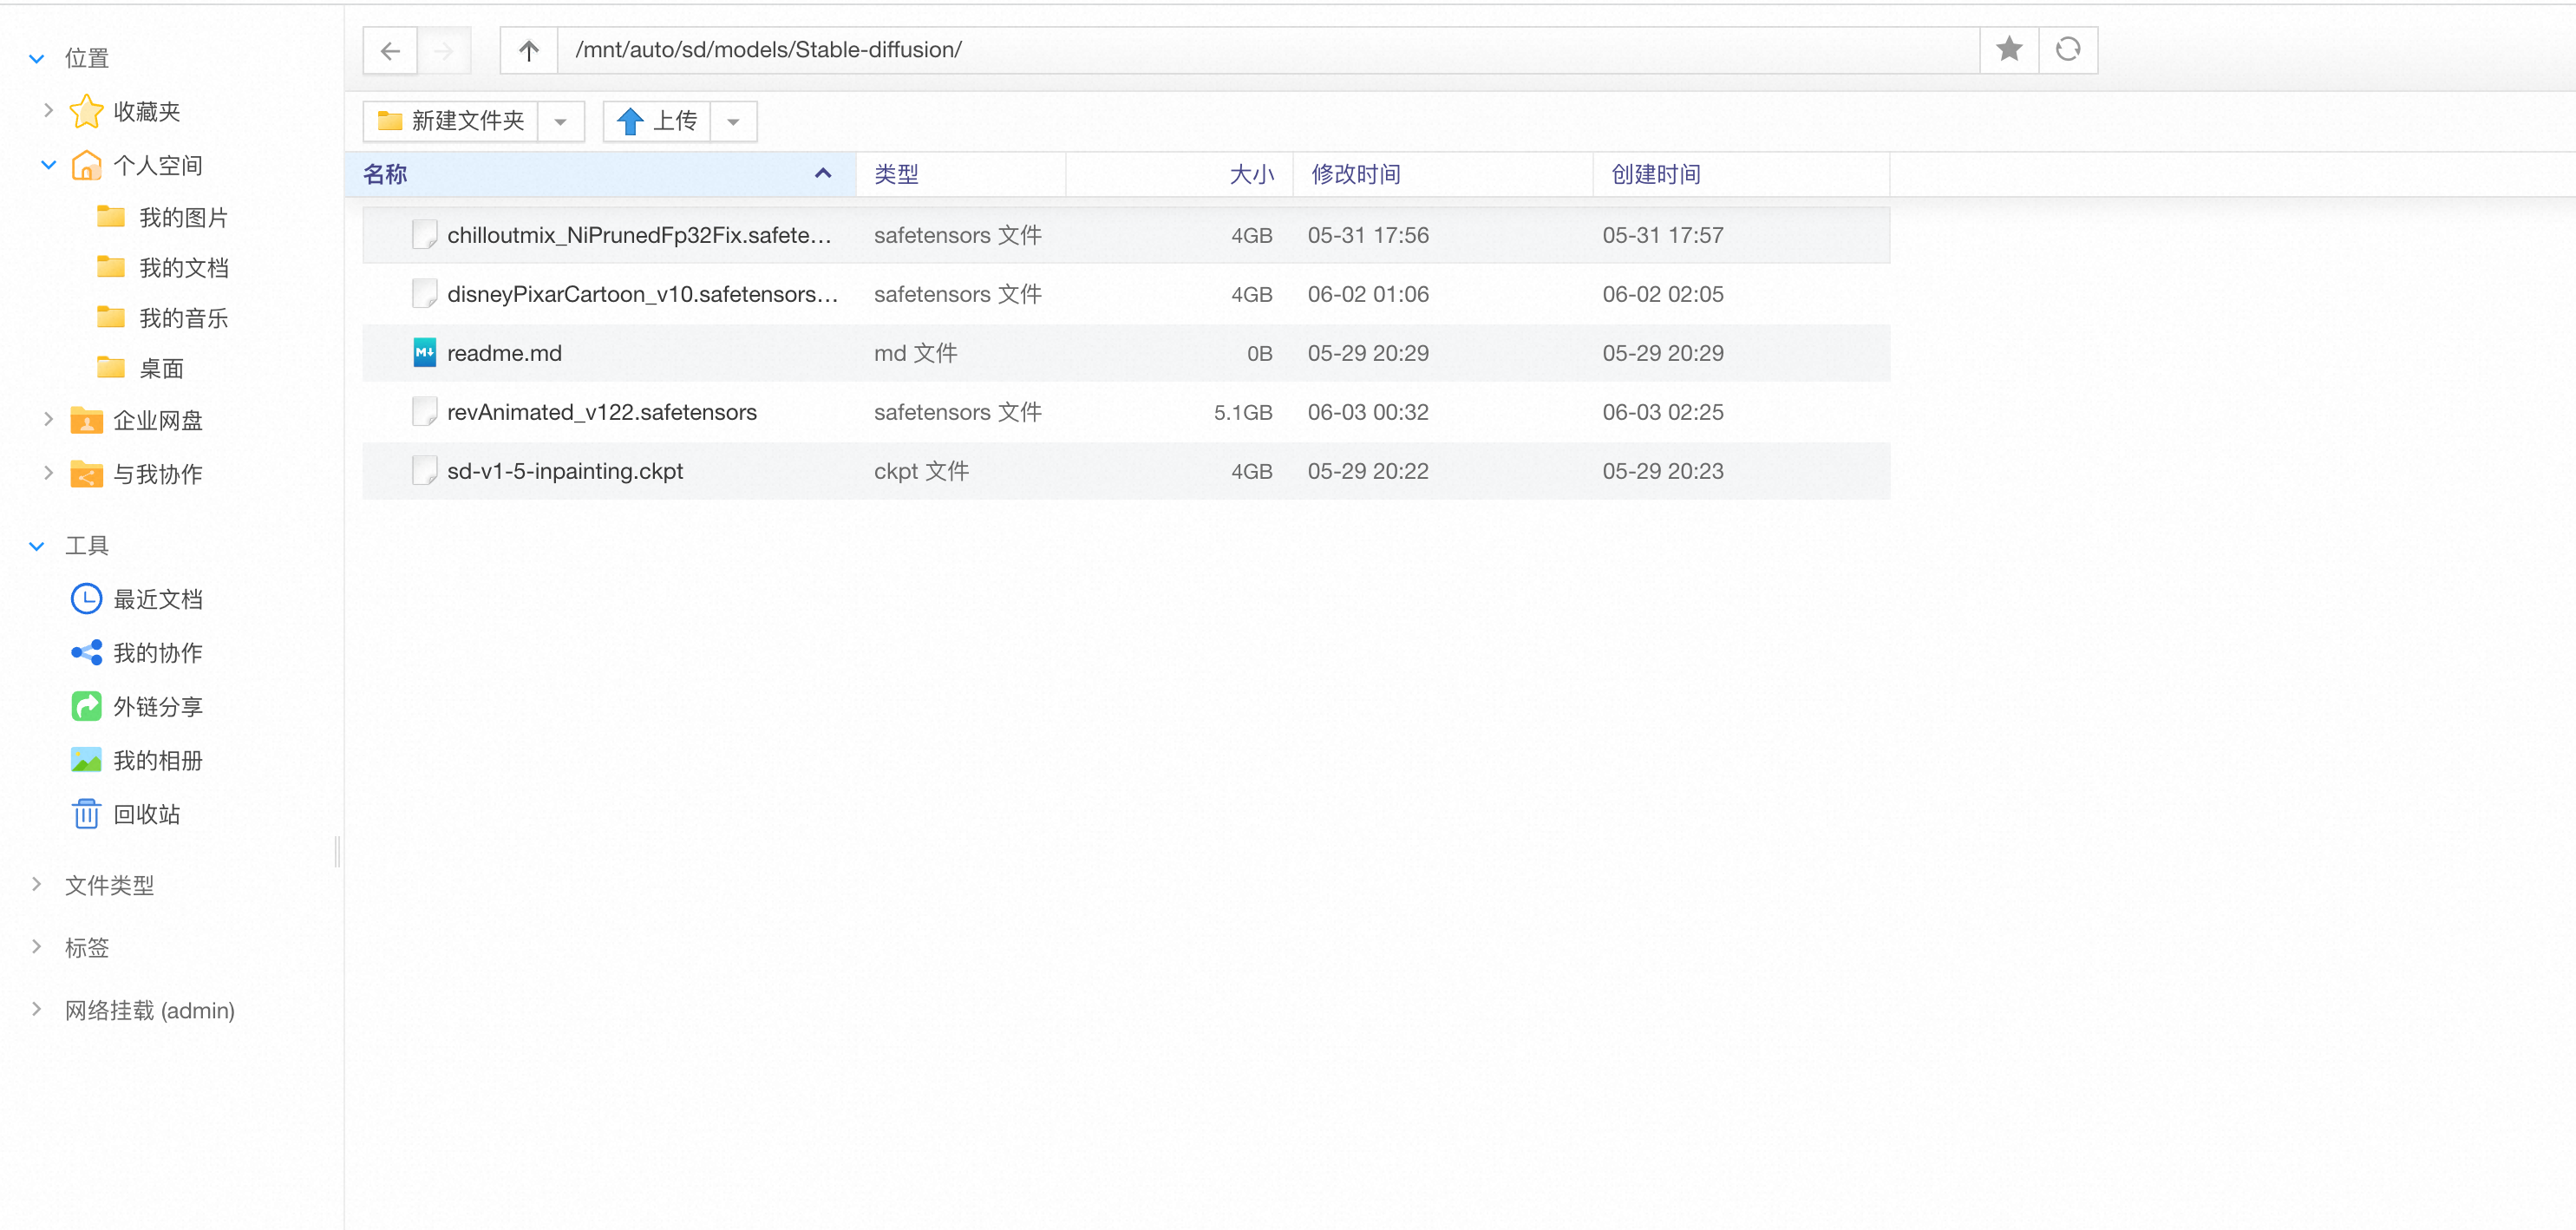Open 企业网盘 folder icon

[86, 420]
